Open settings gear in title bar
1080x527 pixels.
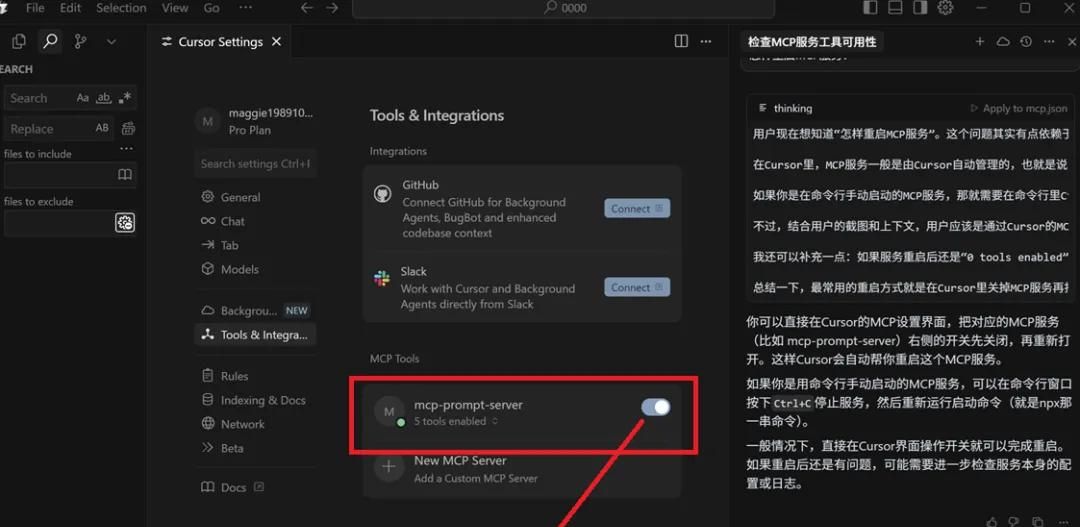pyautogui.click(x=946, y=8)
